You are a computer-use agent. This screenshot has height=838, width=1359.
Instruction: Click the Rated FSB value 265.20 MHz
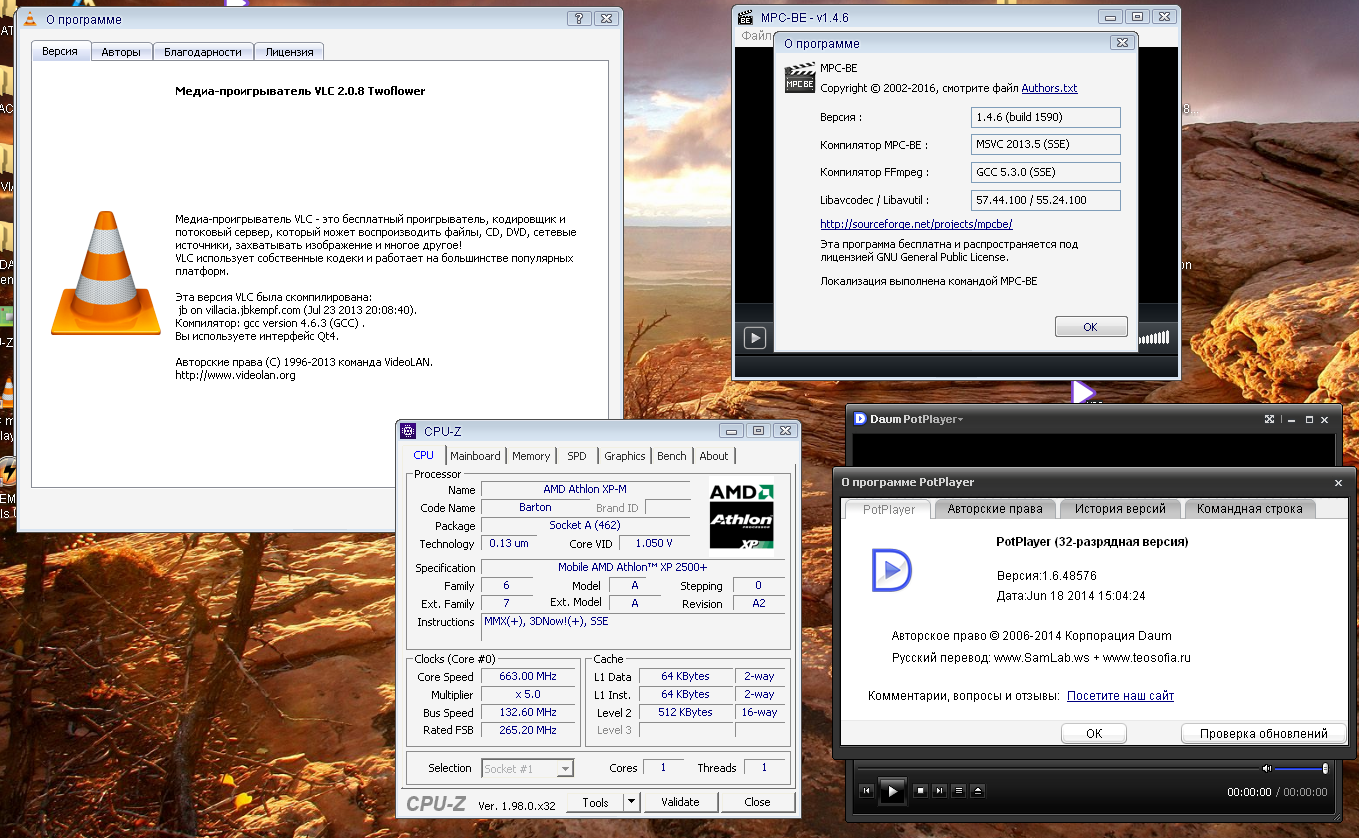click(x=527, y=730)
